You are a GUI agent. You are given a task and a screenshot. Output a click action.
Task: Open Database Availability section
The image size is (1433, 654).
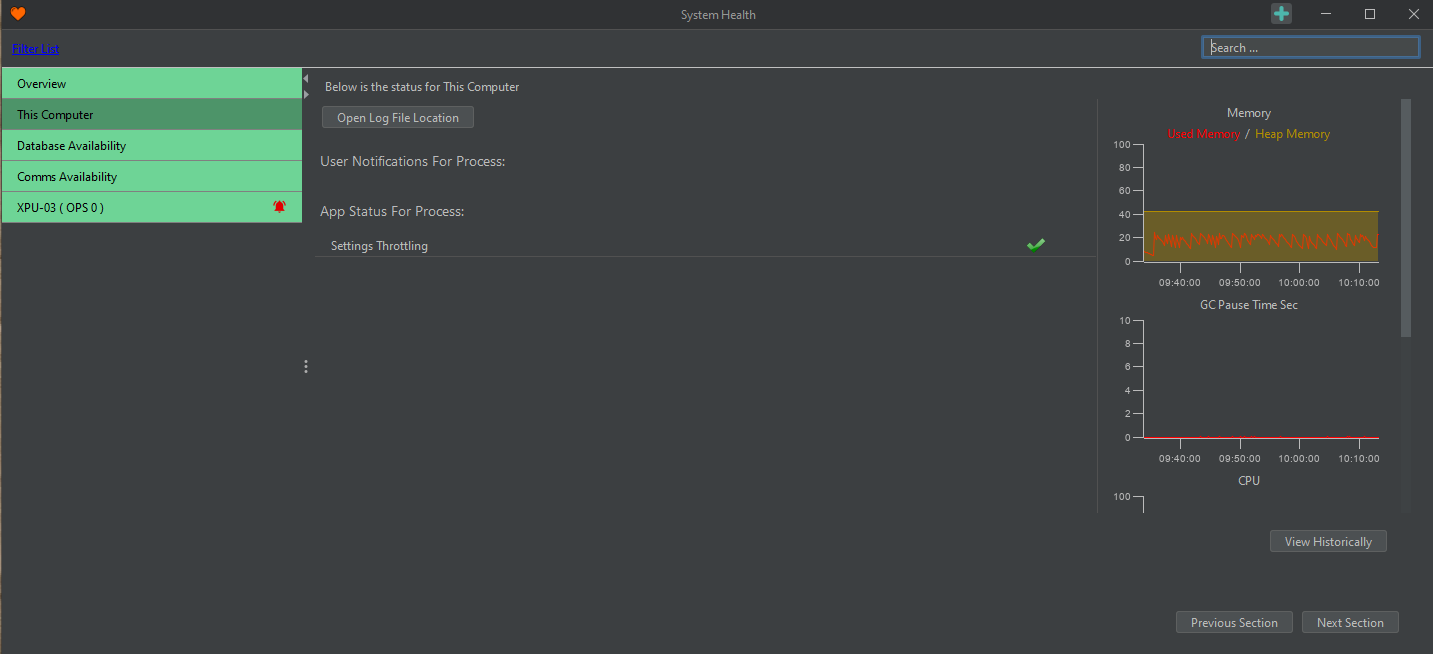pos(150,146)
